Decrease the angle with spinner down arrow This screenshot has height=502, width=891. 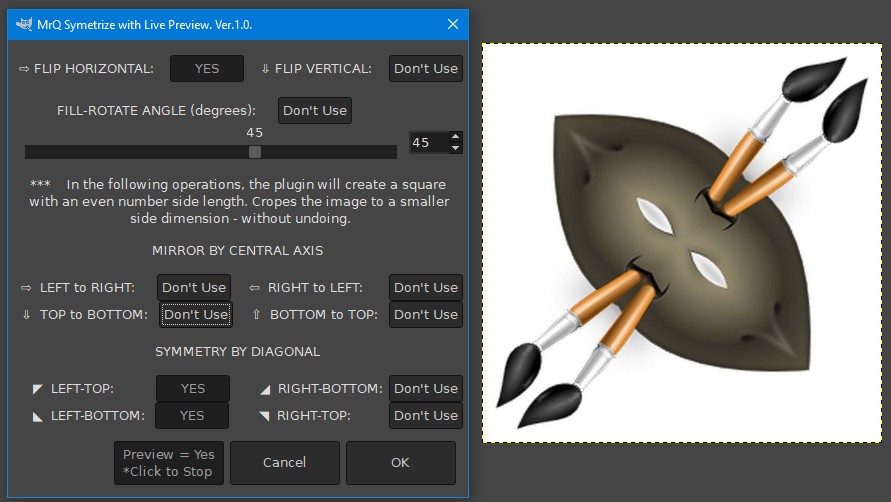(455, 148)
